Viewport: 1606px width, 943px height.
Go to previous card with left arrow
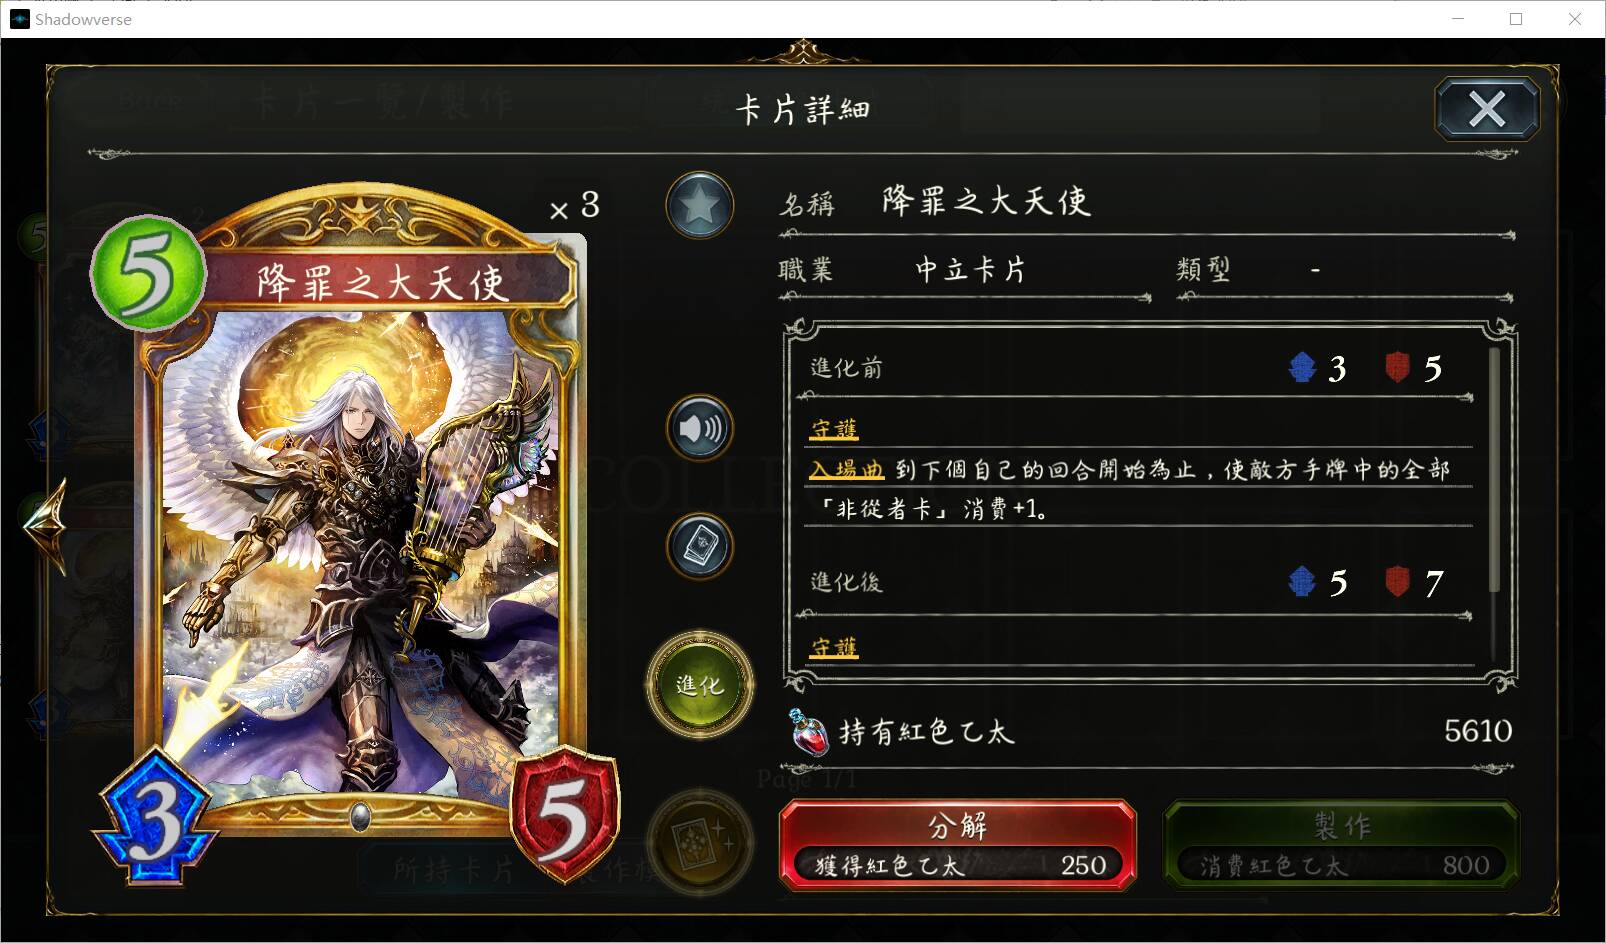tap(45, 523)
